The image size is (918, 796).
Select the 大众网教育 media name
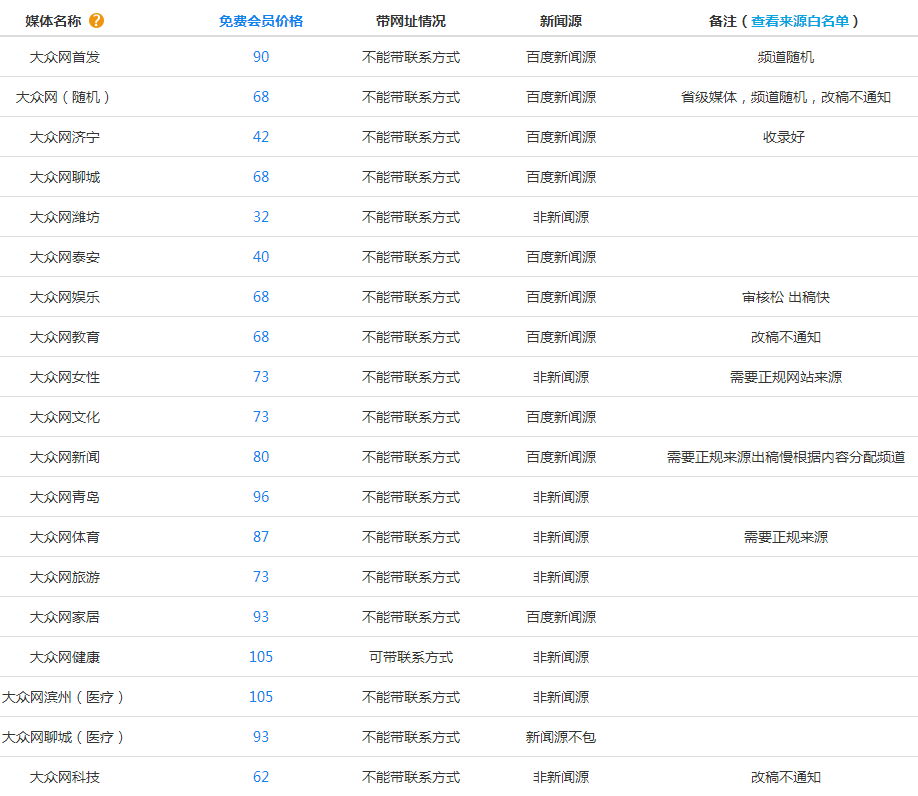pos(65,337)
